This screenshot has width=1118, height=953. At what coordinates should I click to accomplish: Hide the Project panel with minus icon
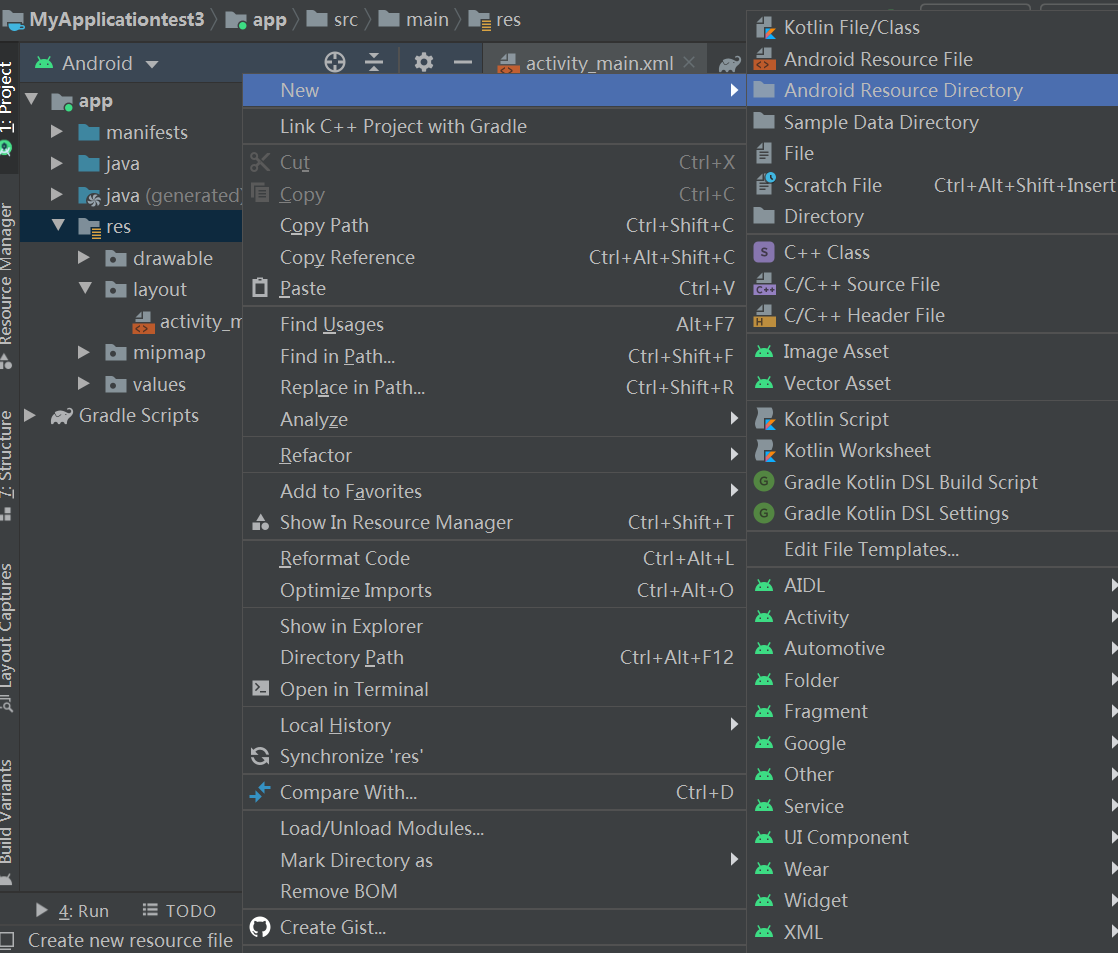pos(461,61)
